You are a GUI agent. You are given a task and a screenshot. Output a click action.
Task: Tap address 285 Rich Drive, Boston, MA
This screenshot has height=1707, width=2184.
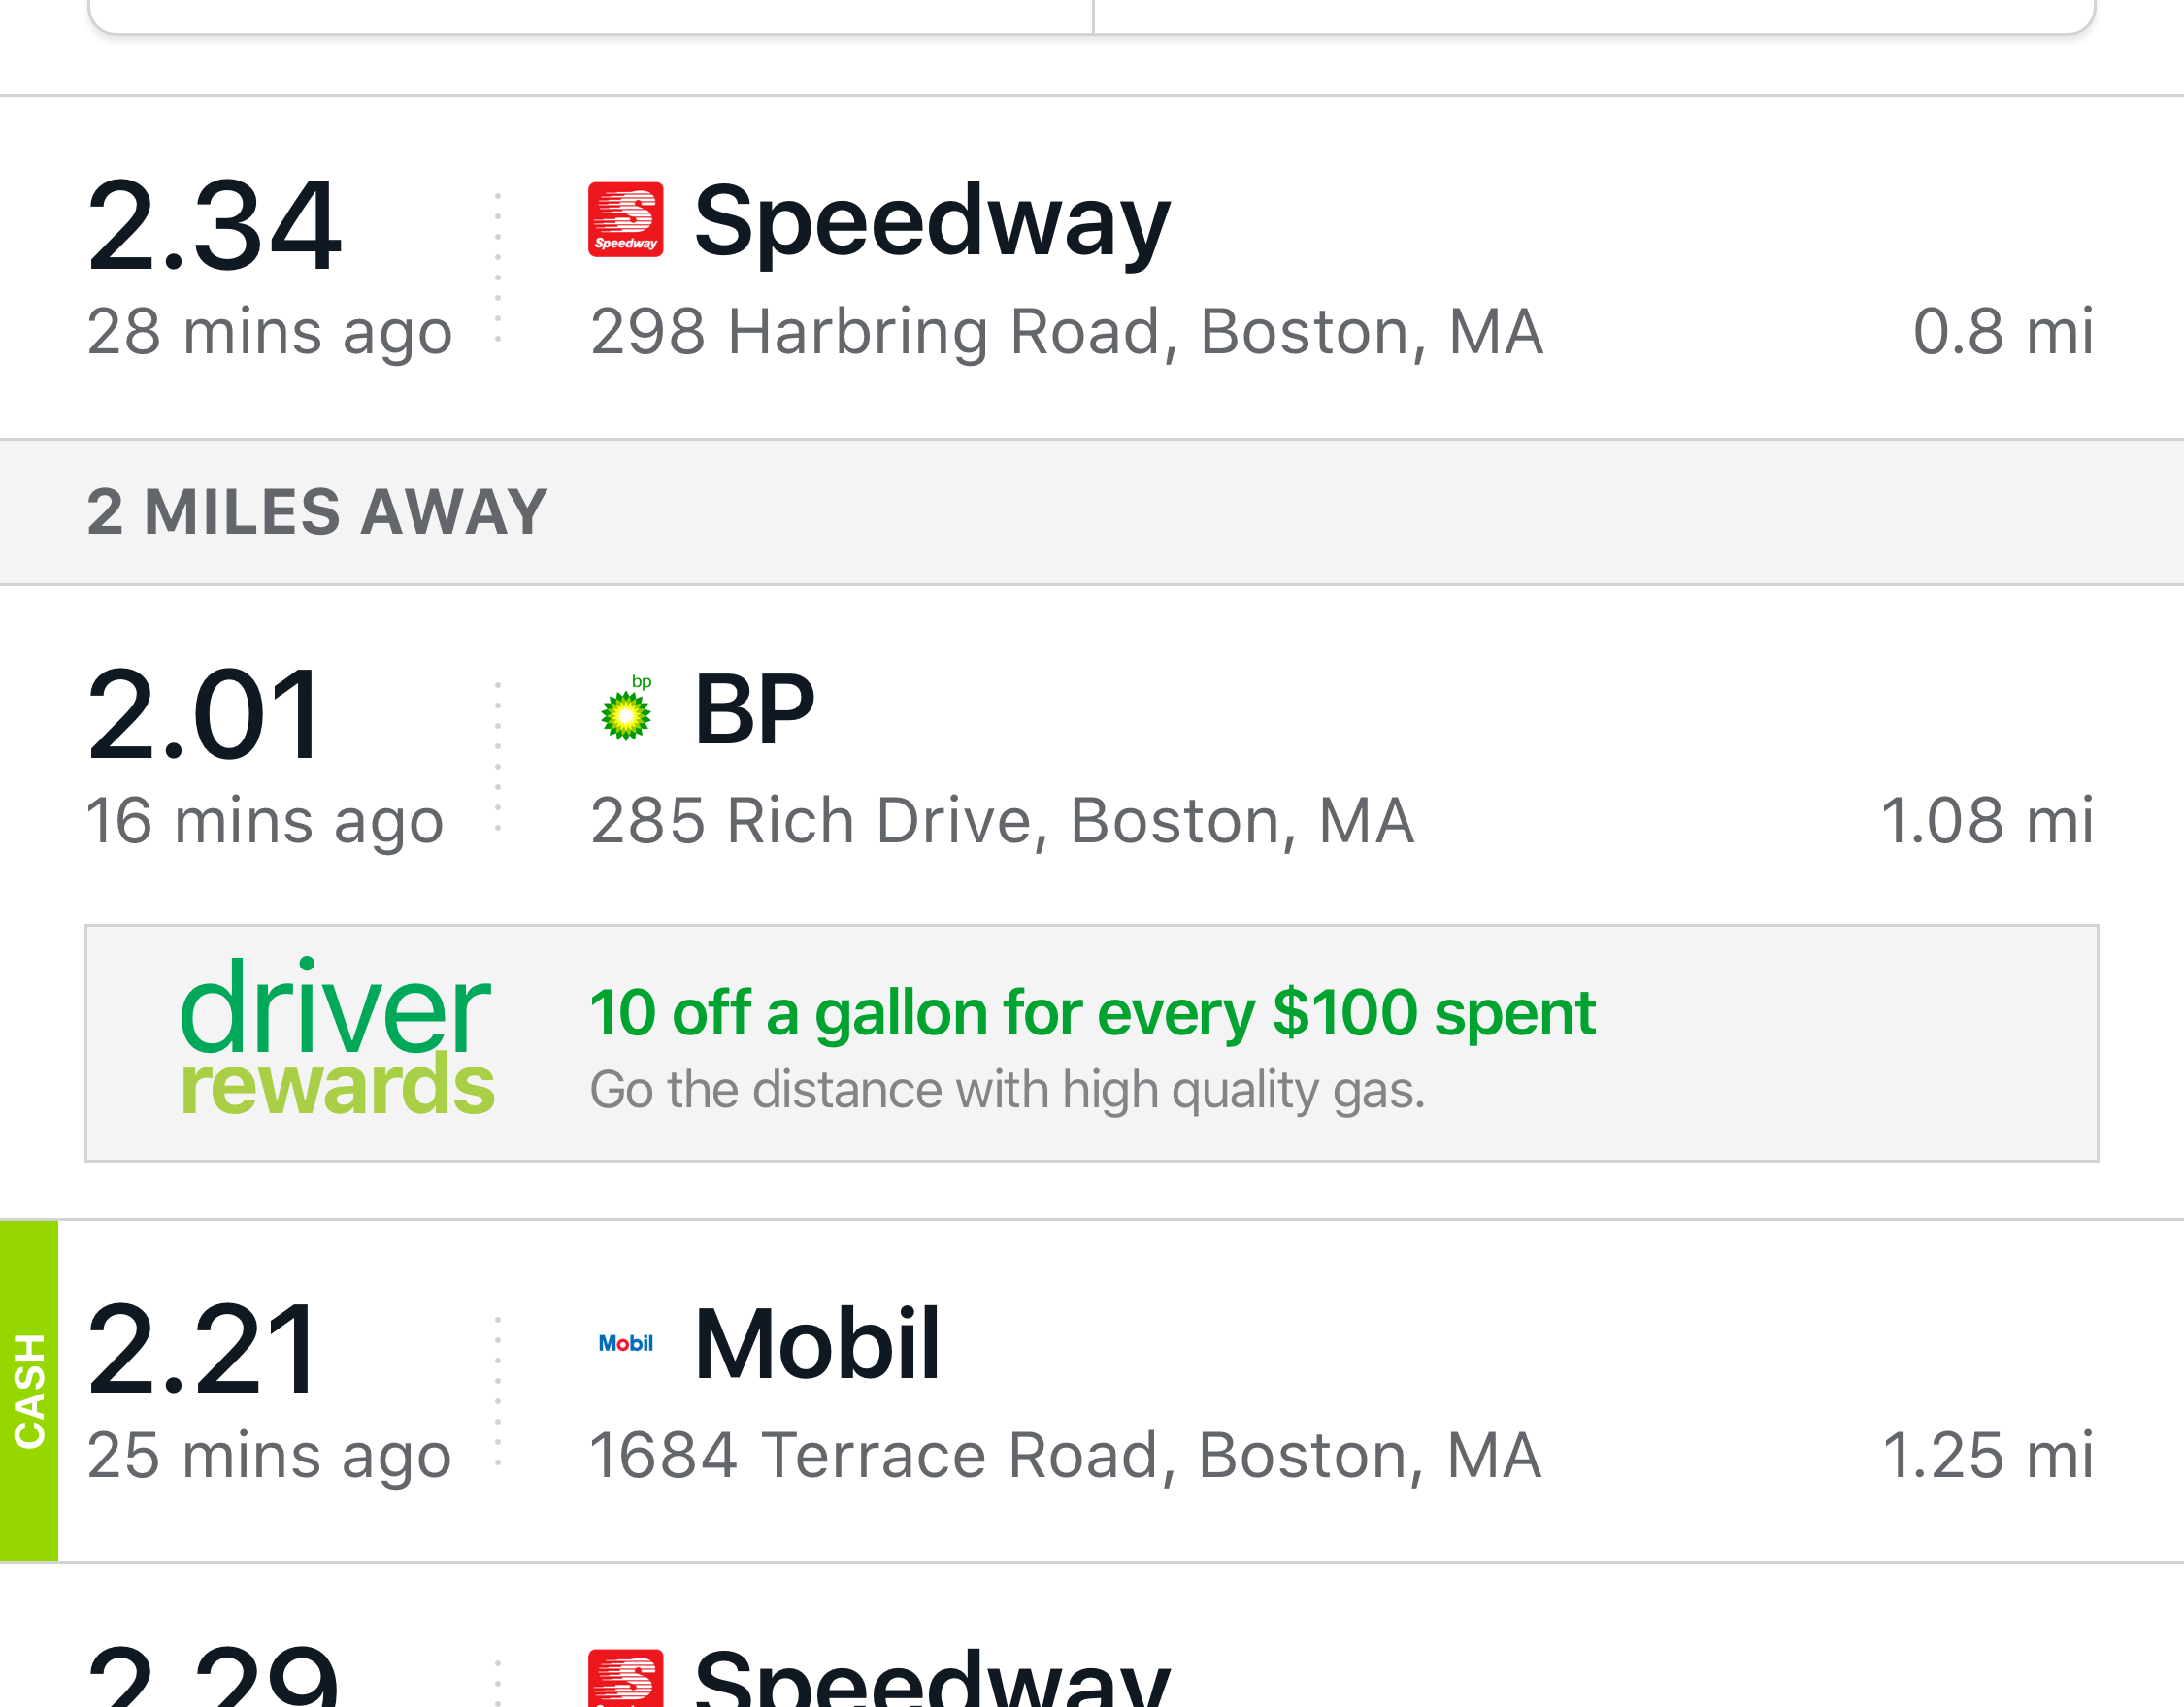click(x=1002, y=821)
